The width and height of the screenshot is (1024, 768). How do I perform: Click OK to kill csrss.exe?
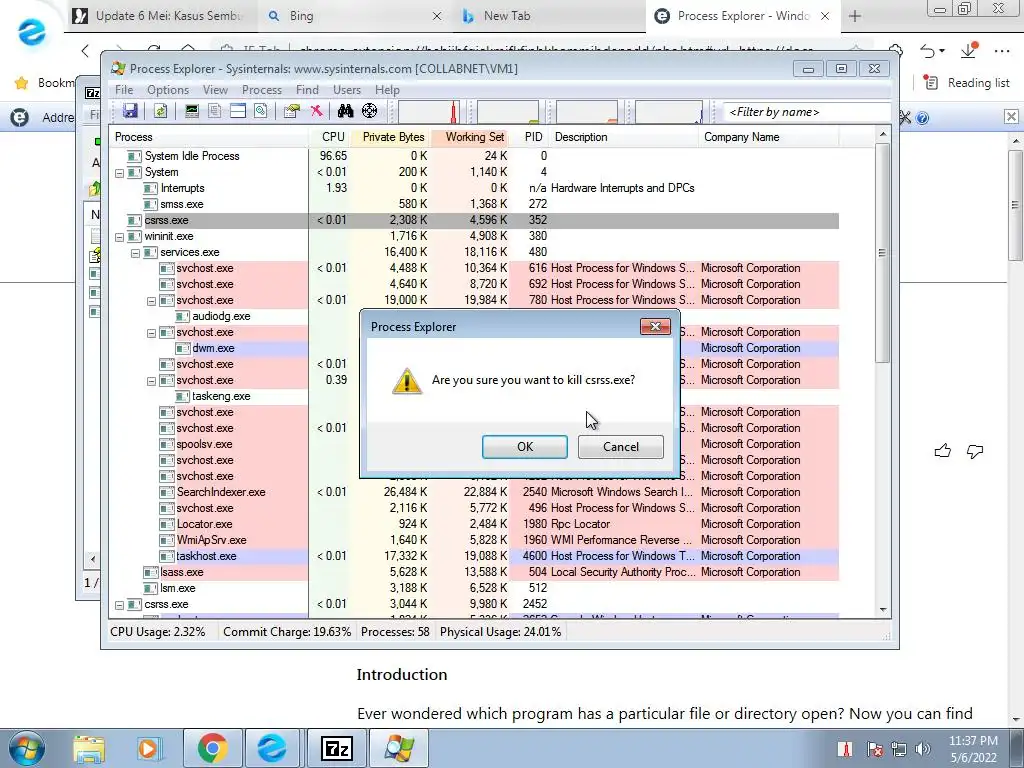(x=524, y=447)
